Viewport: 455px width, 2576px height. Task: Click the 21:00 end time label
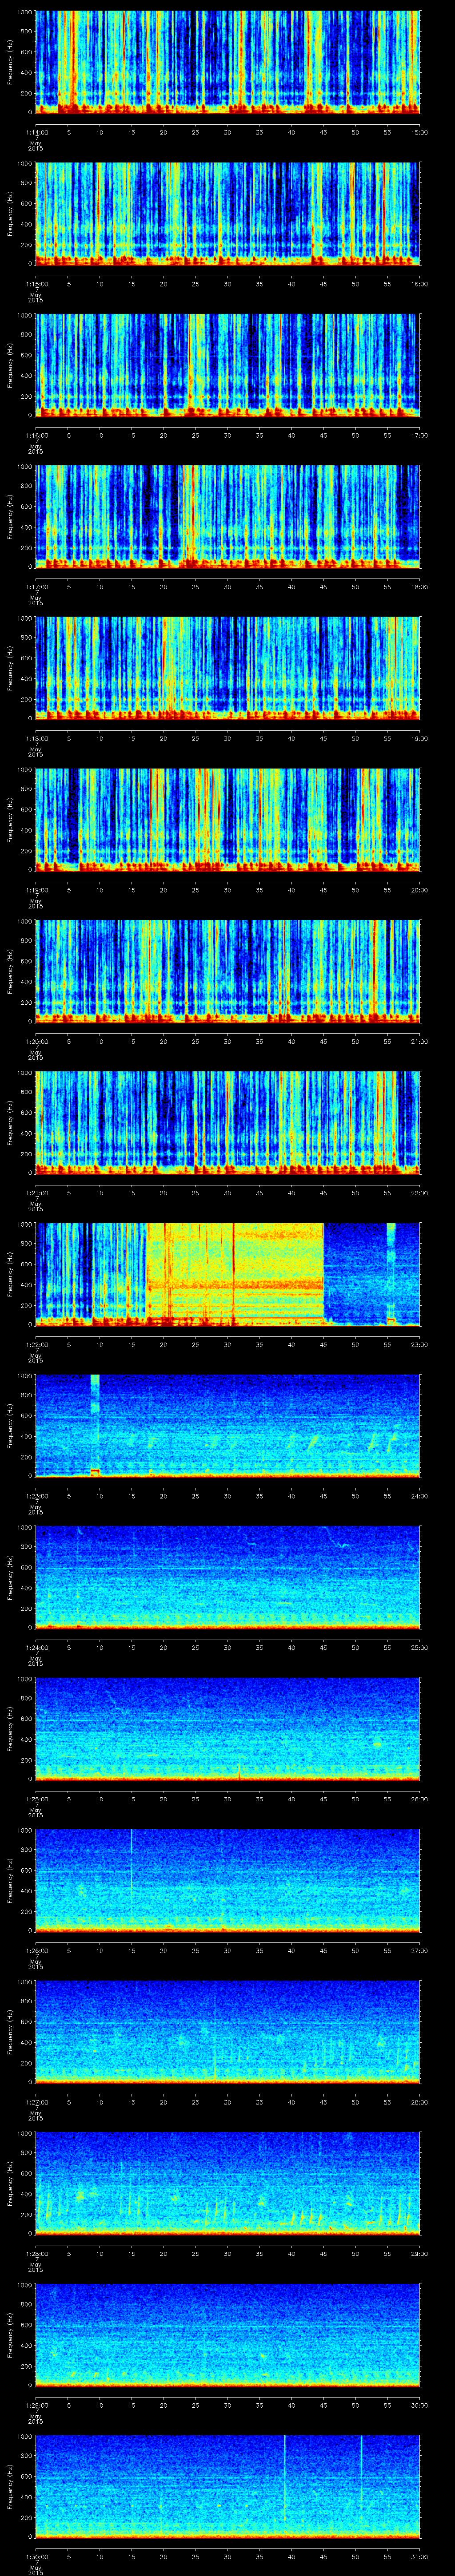[x=420, y=1041]
